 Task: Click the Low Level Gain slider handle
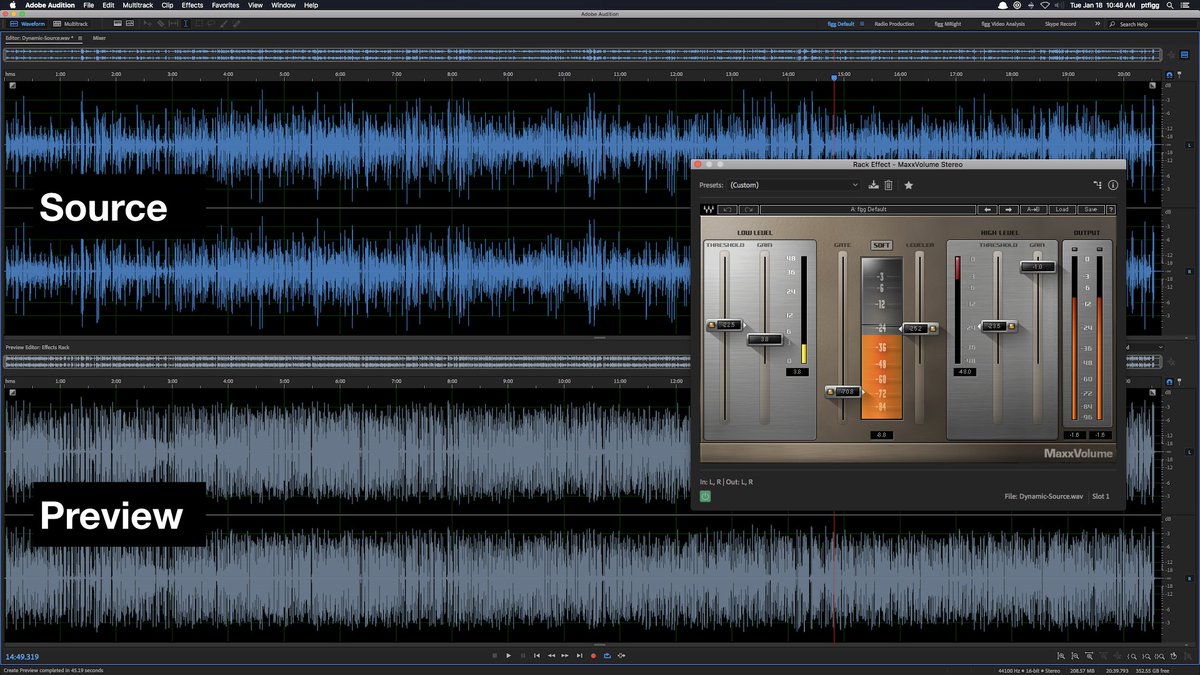[x=763, y=340]
